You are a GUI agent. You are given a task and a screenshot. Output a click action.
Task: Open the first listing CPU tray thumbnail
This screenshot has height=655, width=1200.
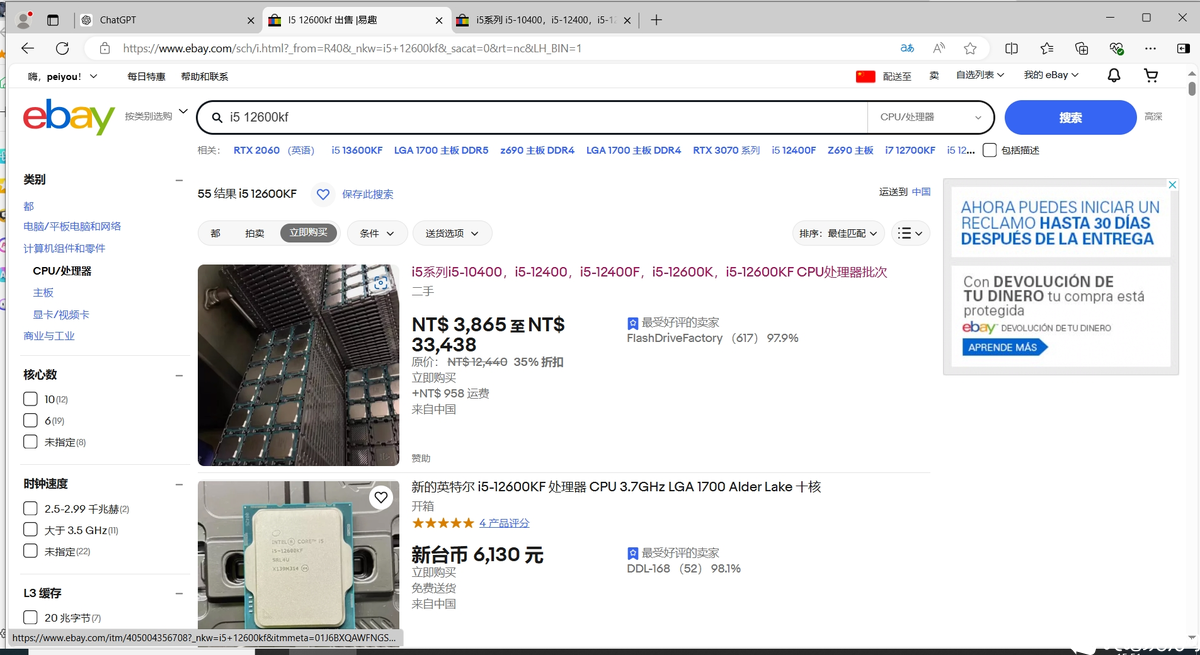click(298, 365)
